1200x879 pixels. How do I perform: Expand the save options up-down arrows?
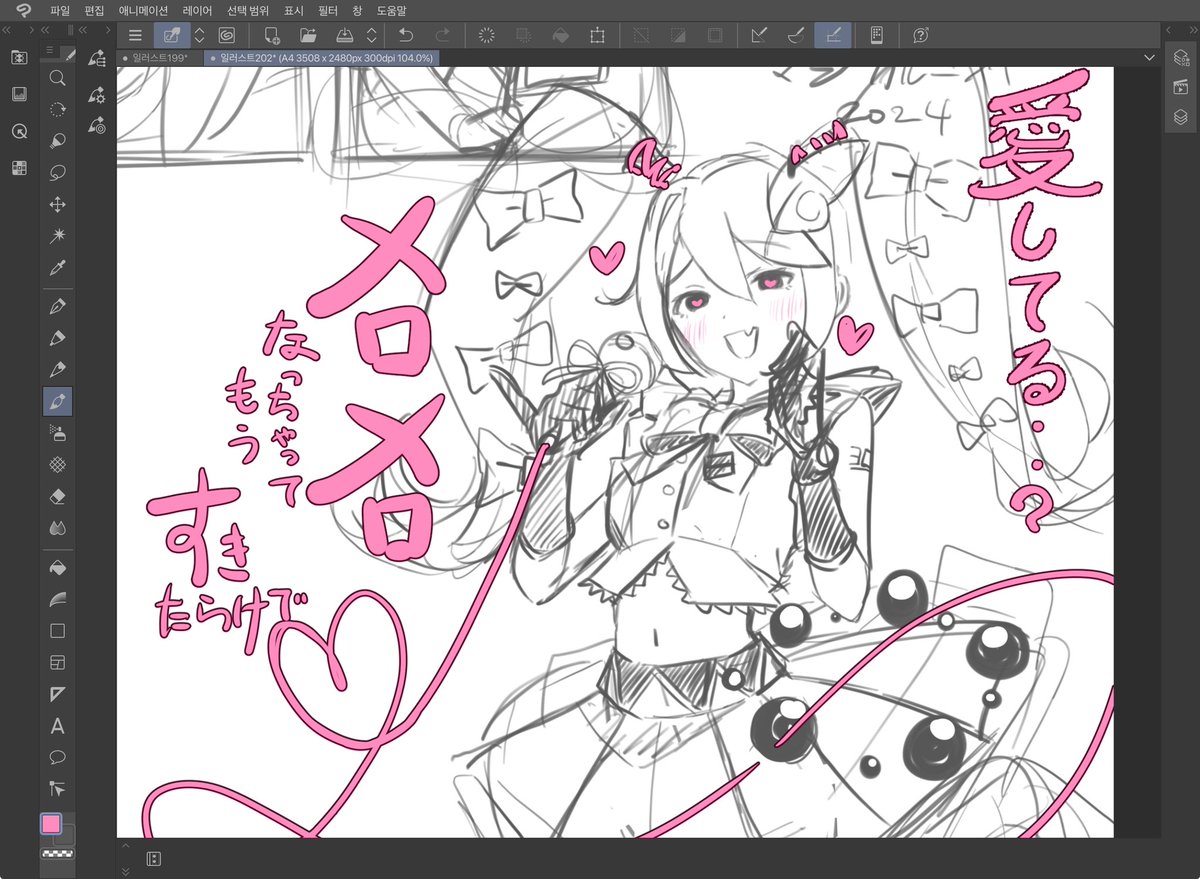point(371,35)
